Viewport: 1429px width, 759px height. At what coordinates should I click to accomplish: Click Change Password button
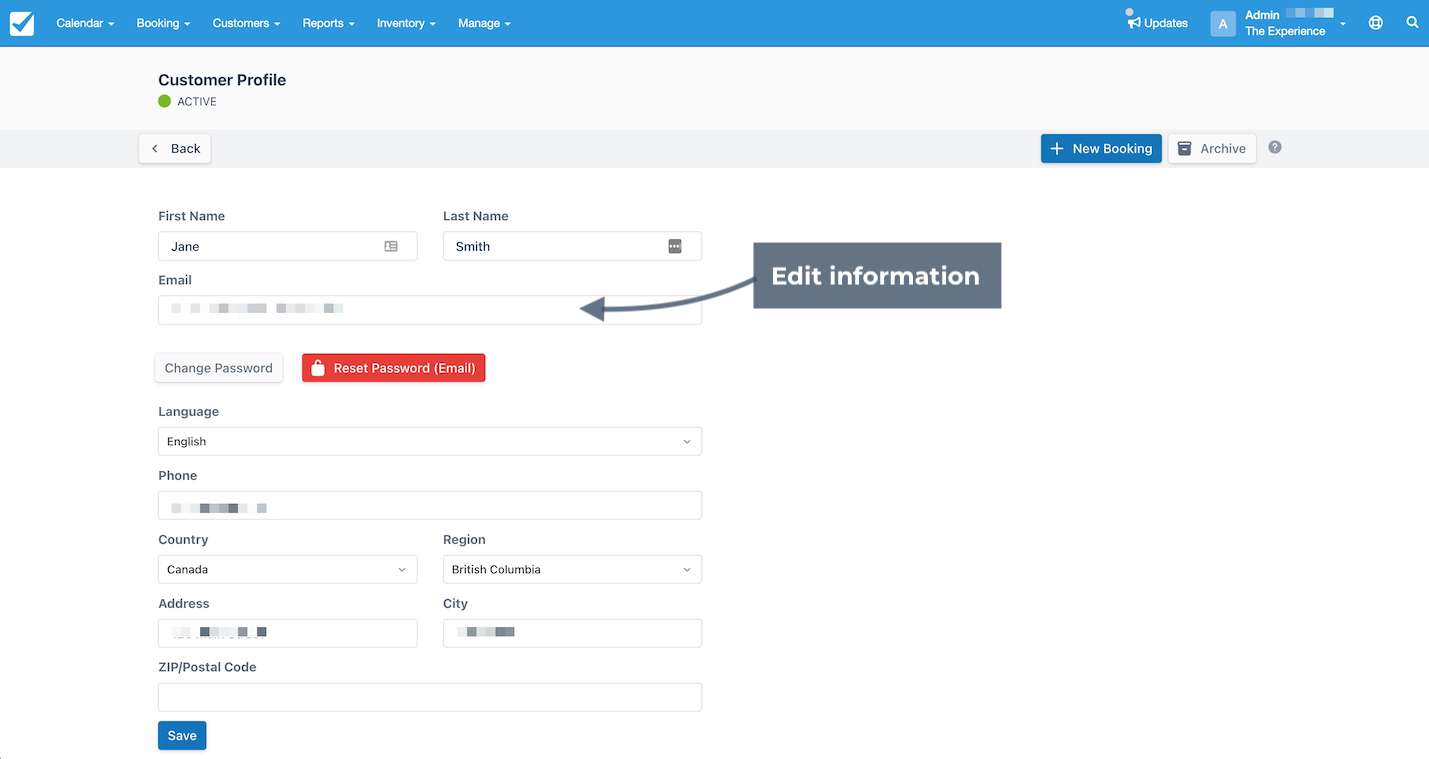click(219, 368)
